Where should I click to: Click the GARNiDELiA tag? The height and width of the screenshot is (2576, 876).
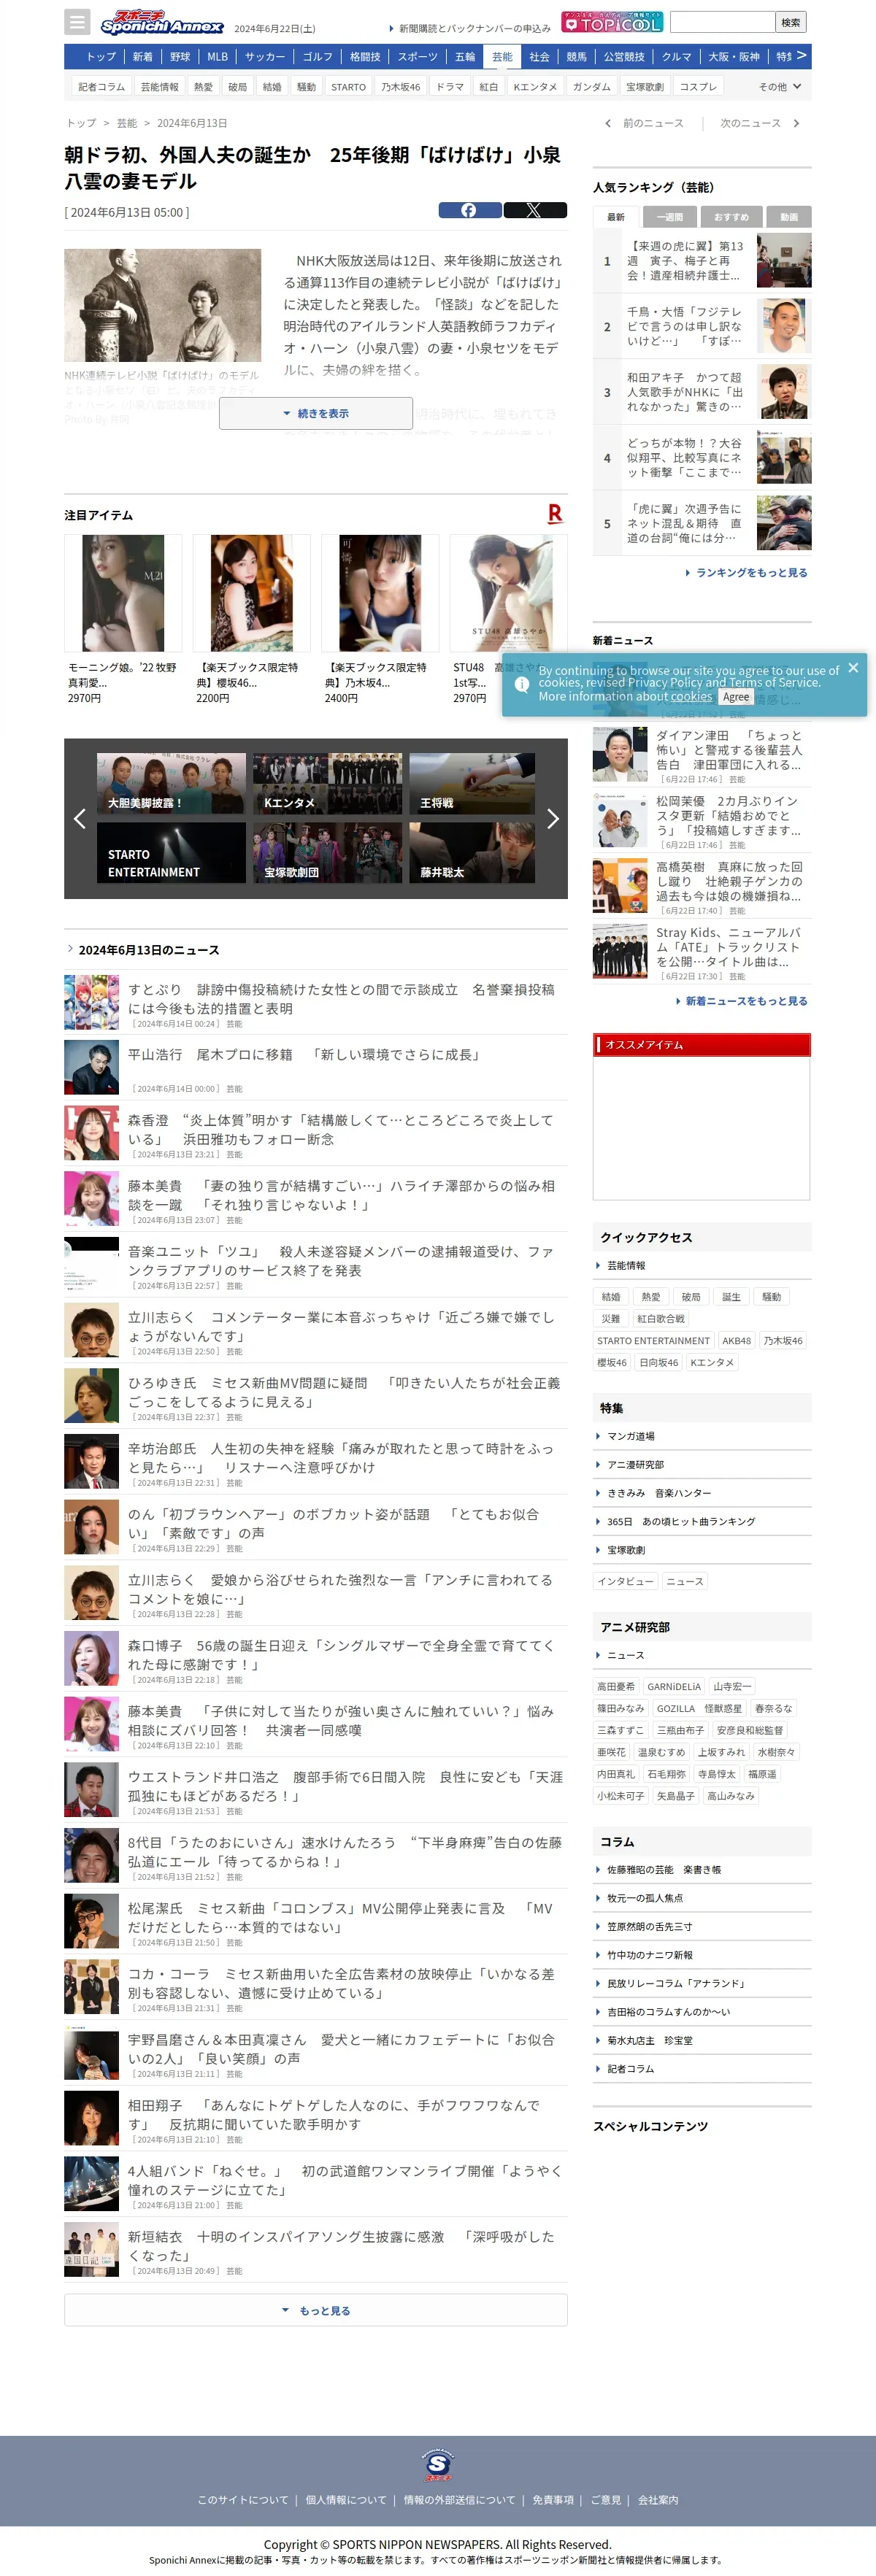[674, 1685]
